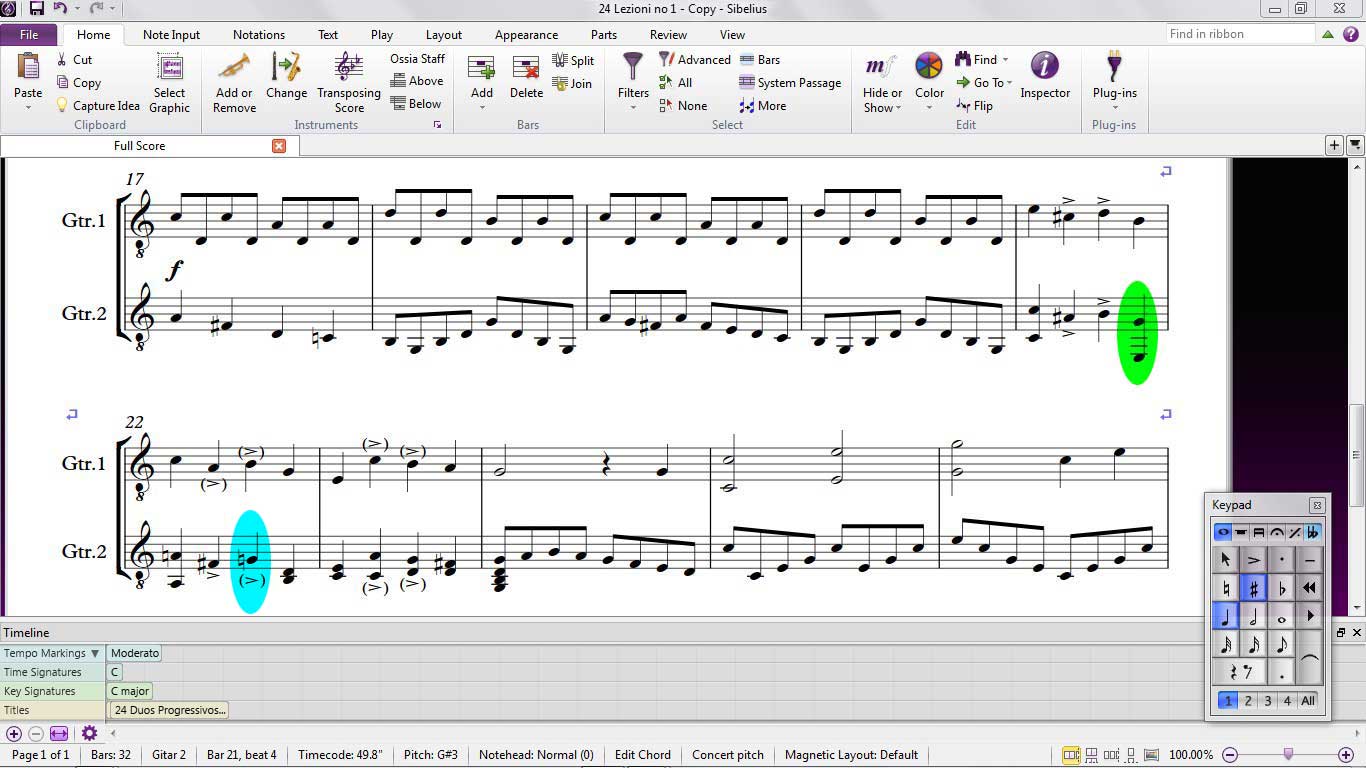The image size is (1366, 768).
Task: Open Add or Remove instruments trumpet icon
Action: click(x=235, y=67)
